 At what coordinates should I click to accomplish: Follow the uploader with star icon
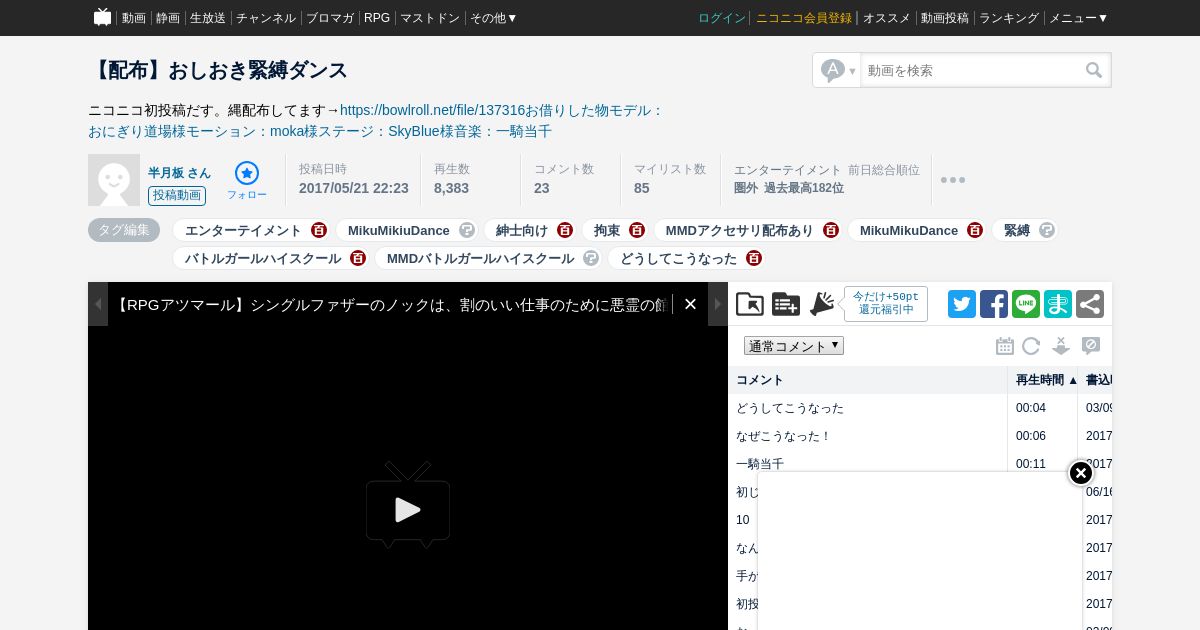click(247, 173)
